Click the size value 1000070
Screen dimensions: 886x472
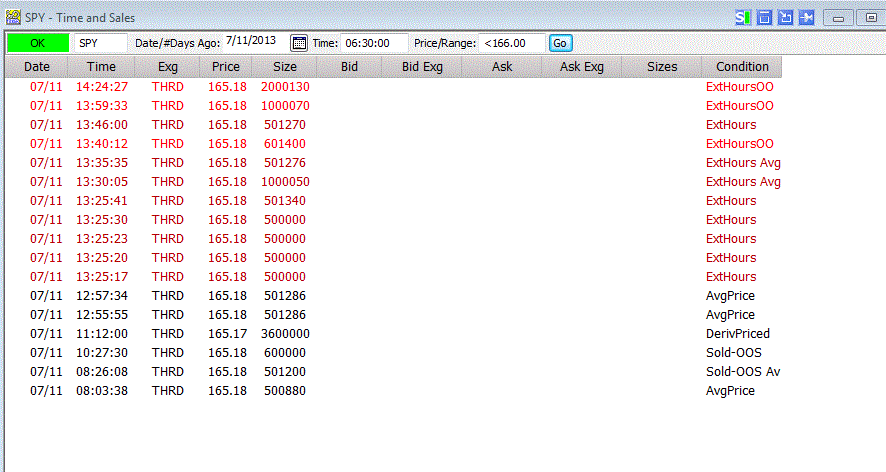285,106
